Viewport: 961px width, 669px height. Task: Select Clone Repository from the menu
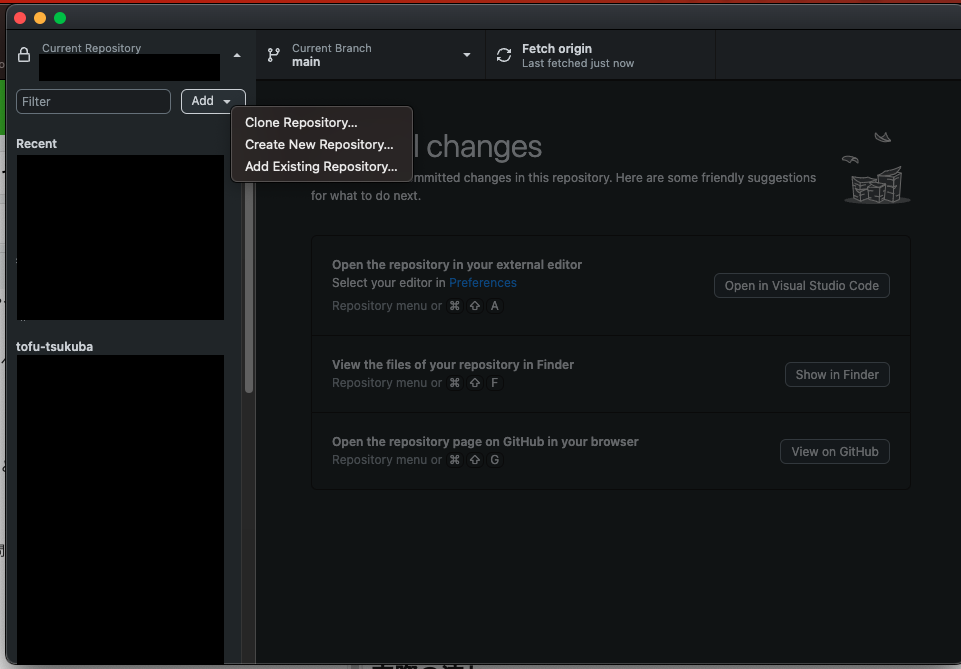pos(299,122)
